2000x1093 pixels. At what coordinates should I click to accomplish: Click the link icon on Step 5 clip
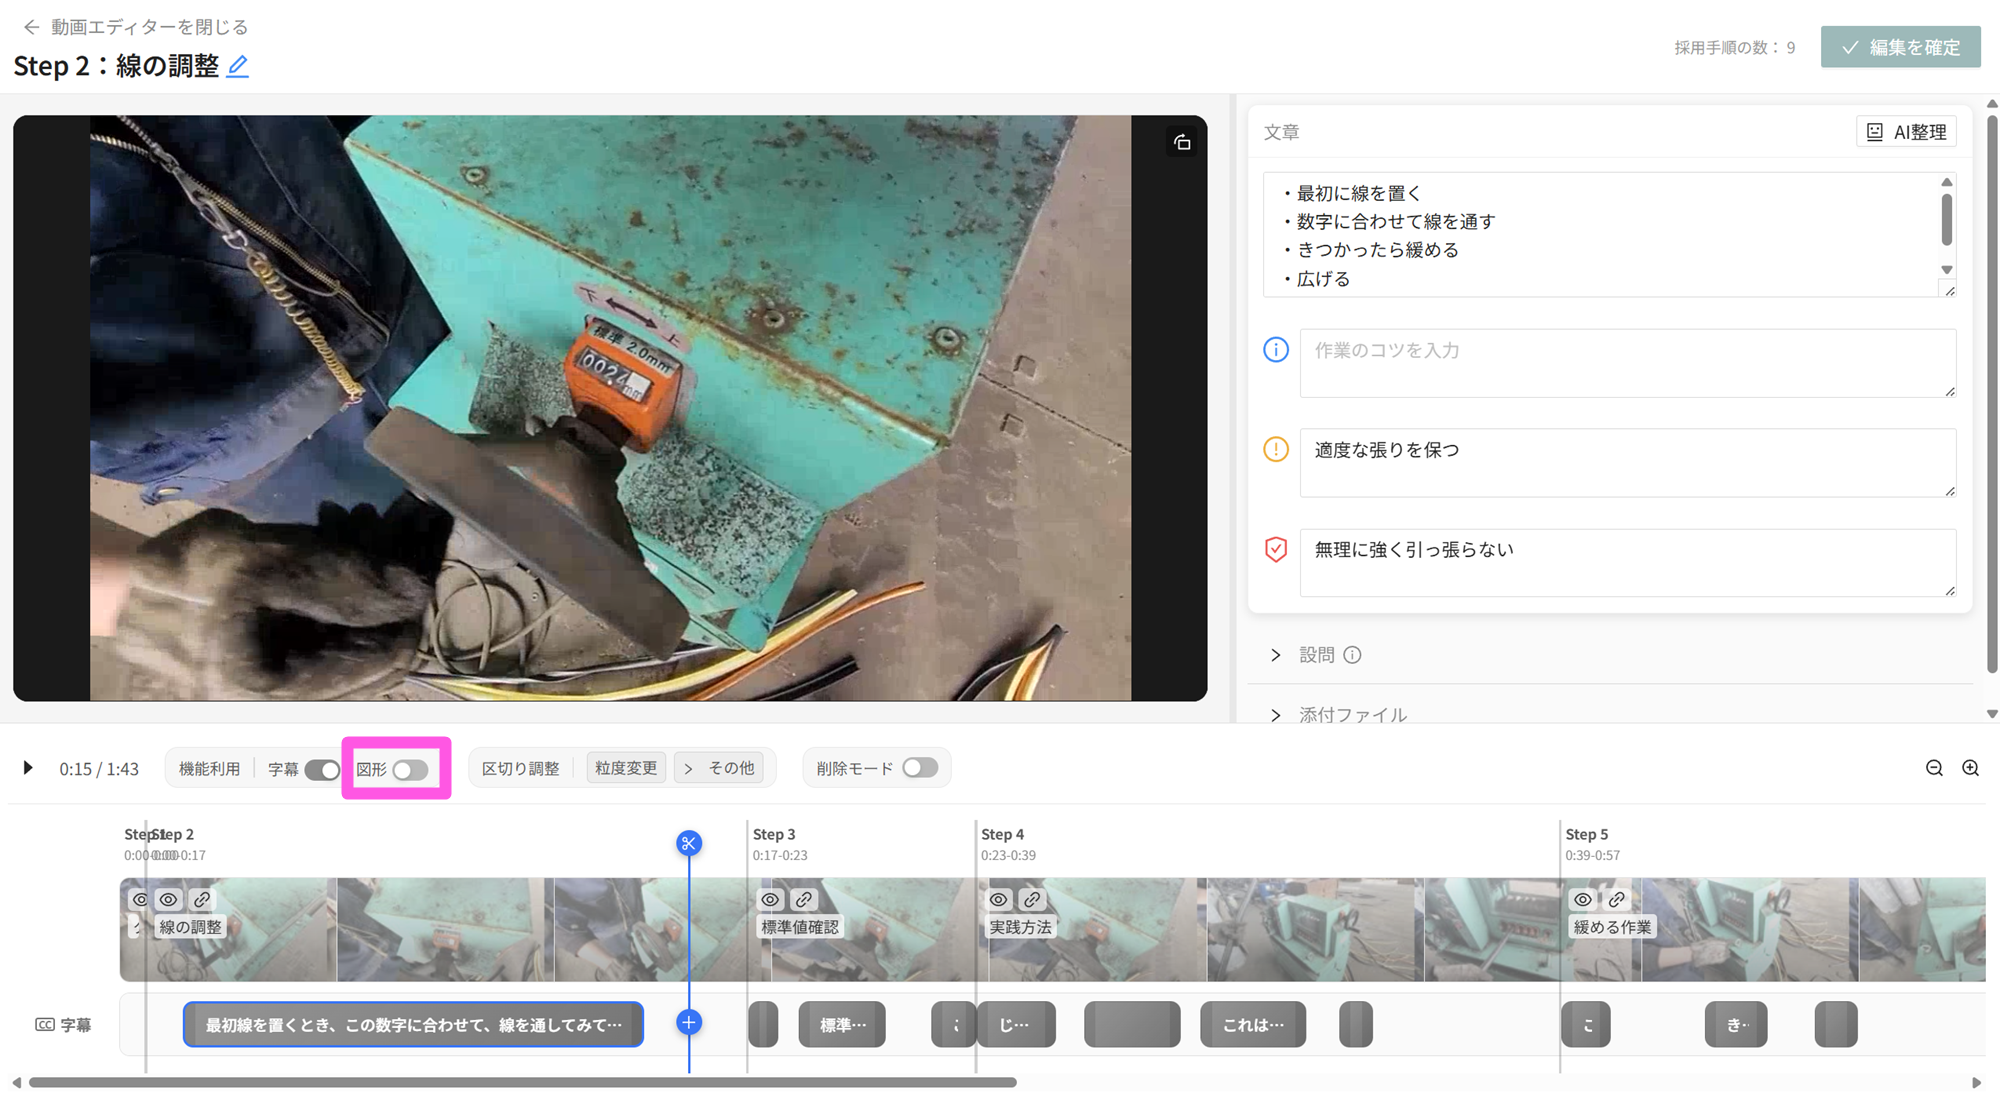[x=1616, y=899]
